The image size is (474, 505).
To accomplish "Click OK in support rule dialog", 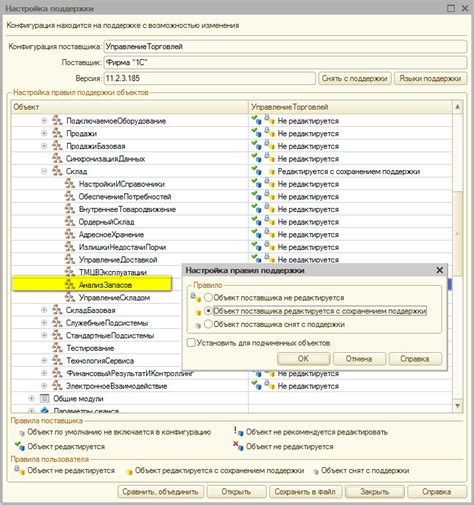I will [x=303, y=359].
